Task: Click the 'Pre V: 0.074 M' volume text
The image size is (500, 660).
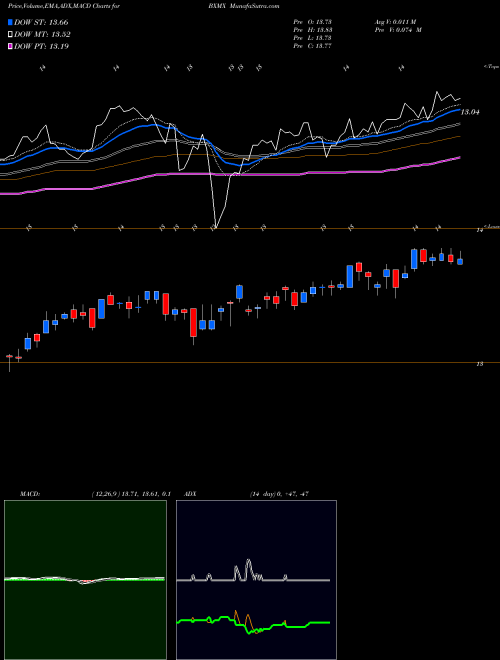Action: coord(398,30)
